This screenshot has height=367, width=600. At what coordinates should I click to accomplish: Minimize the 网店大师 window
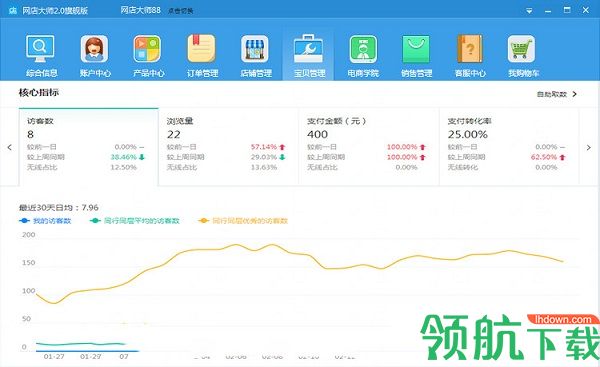click(548, 11)
